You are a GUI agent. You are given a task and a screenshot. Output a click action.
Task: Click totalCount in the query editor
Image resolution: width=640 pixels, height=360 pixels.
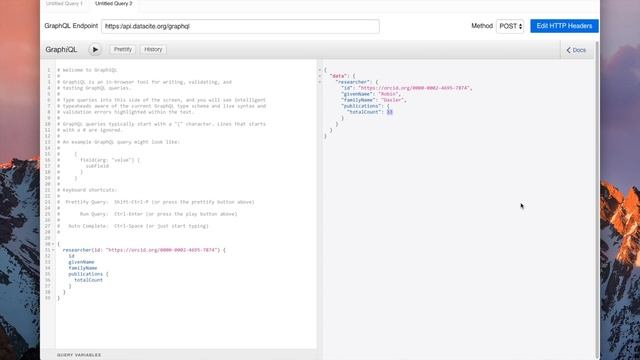tap(89, 280)
